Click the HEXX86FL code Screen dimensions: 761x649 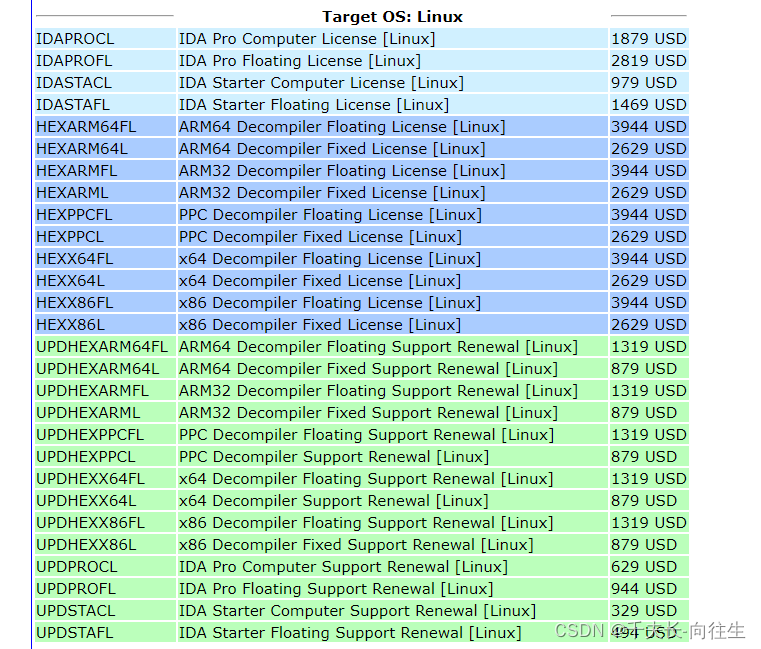pyautogui.click(x=75, y=303)
